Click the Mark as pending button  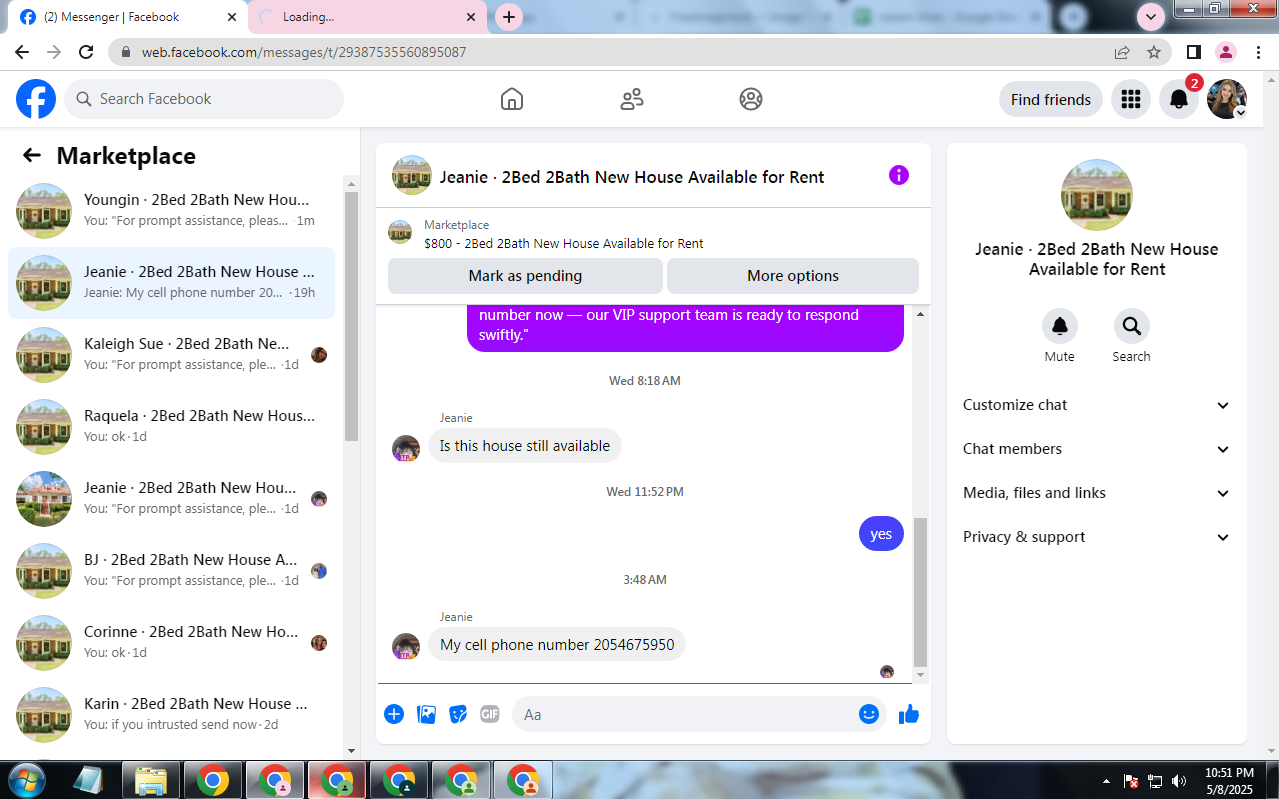pos(525,276)
